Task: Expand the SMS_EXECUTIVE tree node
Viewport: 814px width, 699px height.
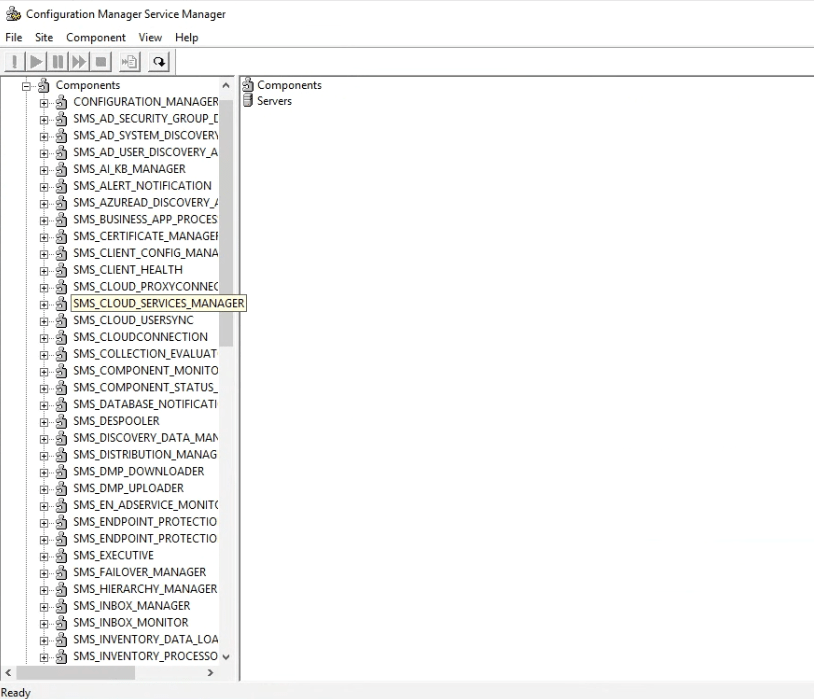Action: pyautogui.click(x=44, y=556)
